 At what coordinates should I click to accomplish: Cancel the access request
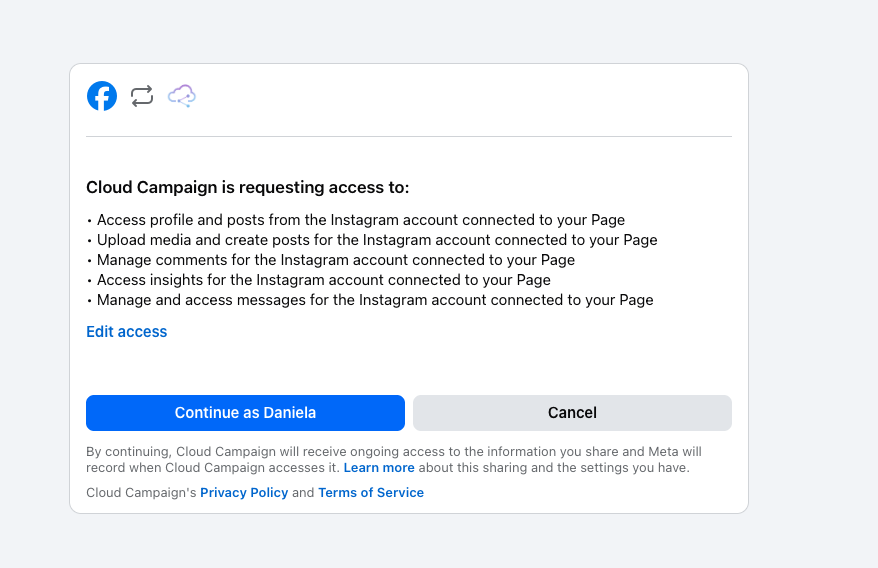[x=572, y=413]
